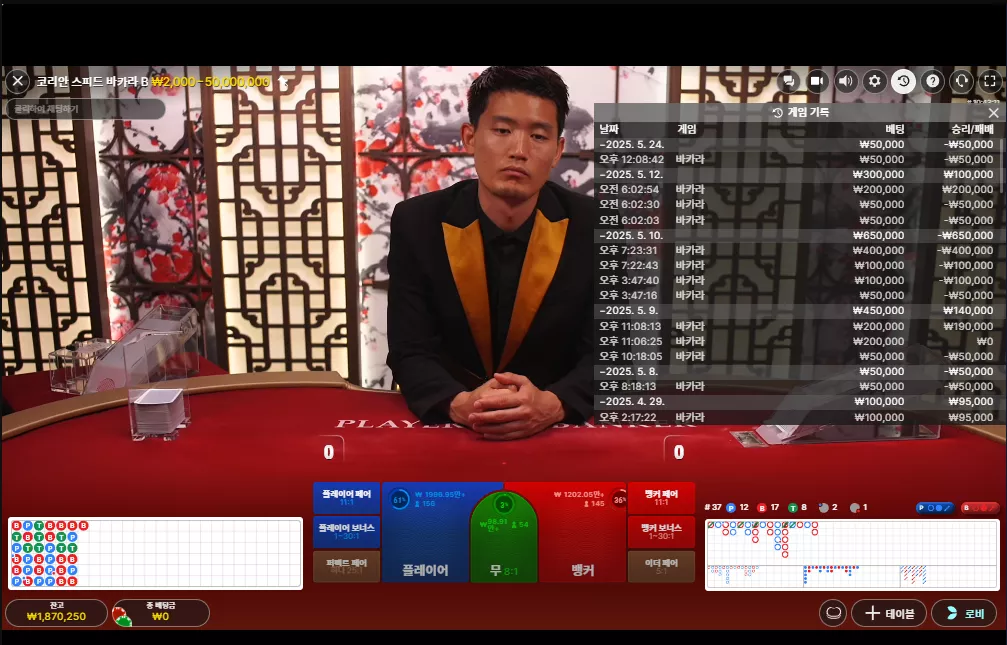This screenshot has width=1007, height=645.
Task: Open the 오후 3:47:16 바카라 record
Action: (x=798, y=296)
